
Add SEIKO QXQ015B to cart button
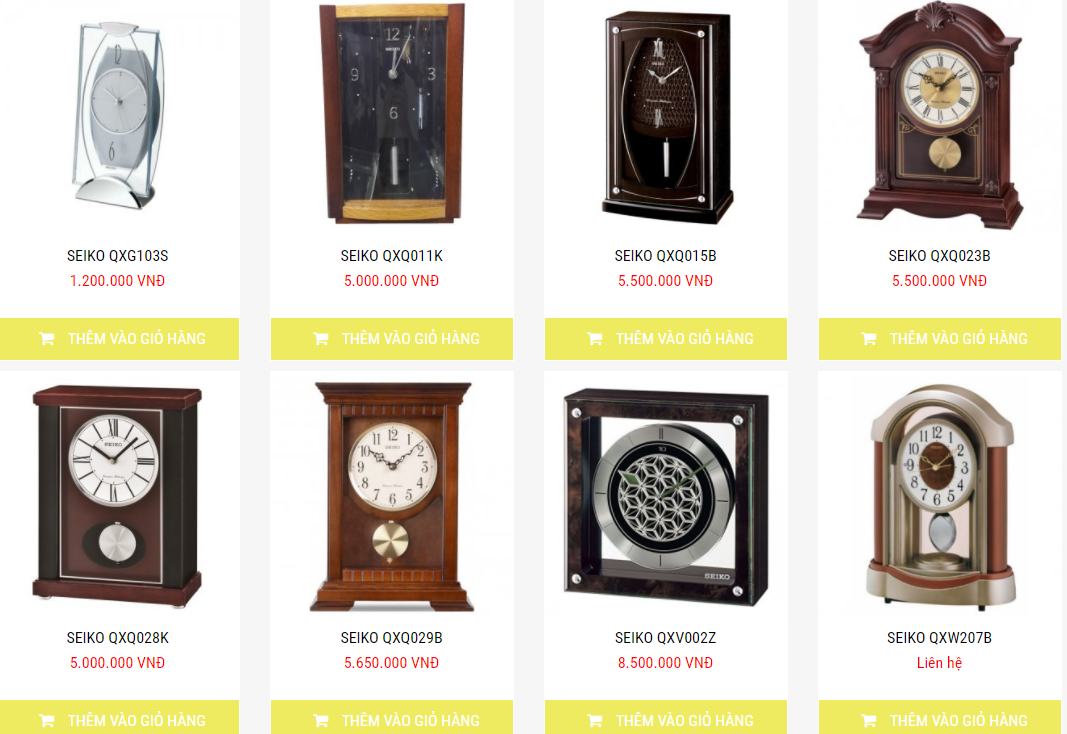click(x=666, y=339)
